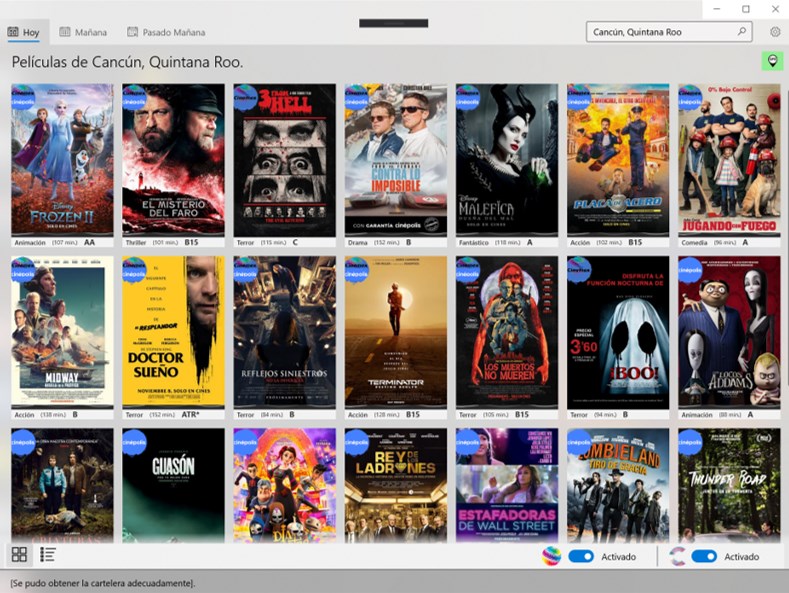789x593 pixels.
Task: Click Cinépolis badge on Thunder Road poster
Action: [x=690, y=443]
